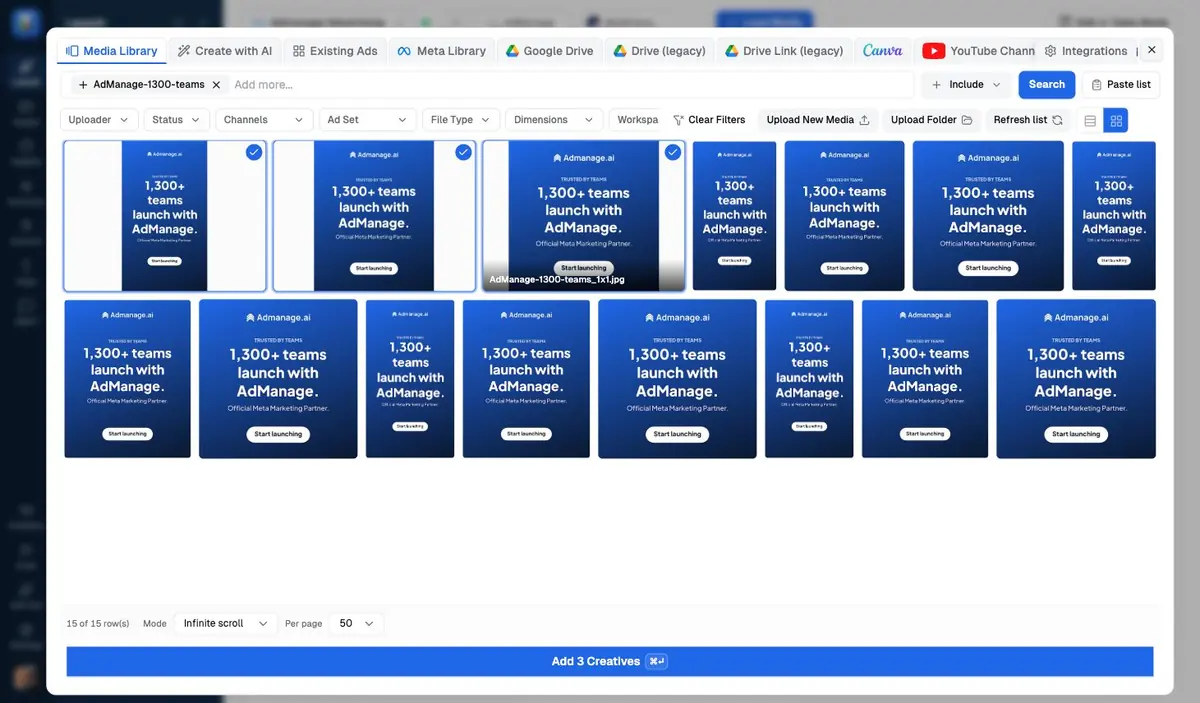The height and width of the screenshot is (703, 1200).
Task: Open the Channels filter dropdown
Action: pos(264,120)
